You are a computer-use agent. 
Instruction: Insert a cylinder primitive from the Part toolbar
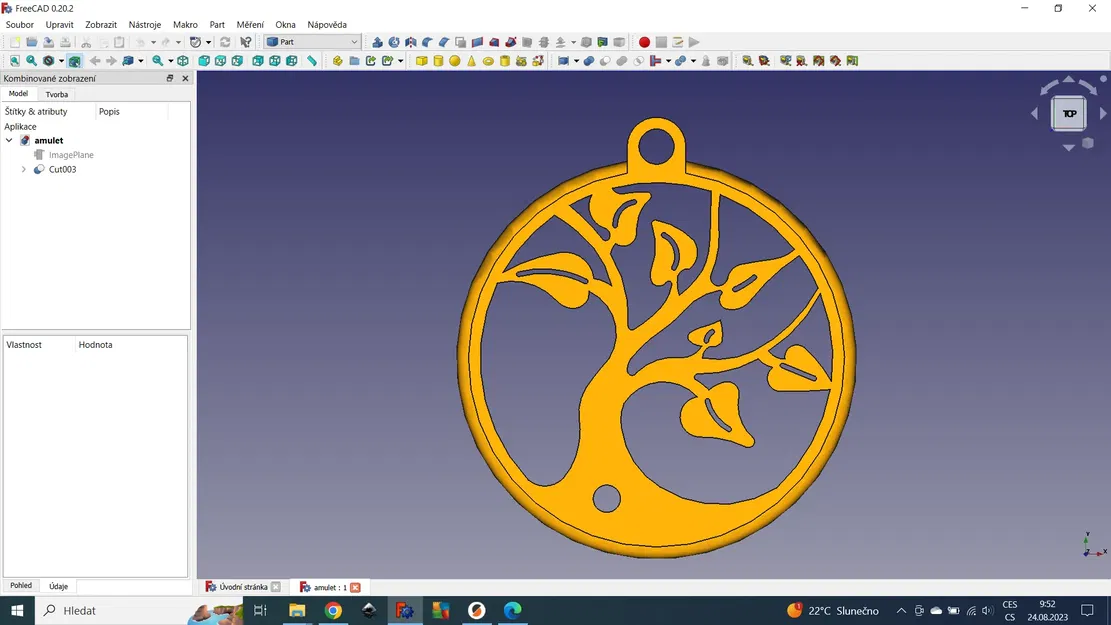[x=437, y=61]
